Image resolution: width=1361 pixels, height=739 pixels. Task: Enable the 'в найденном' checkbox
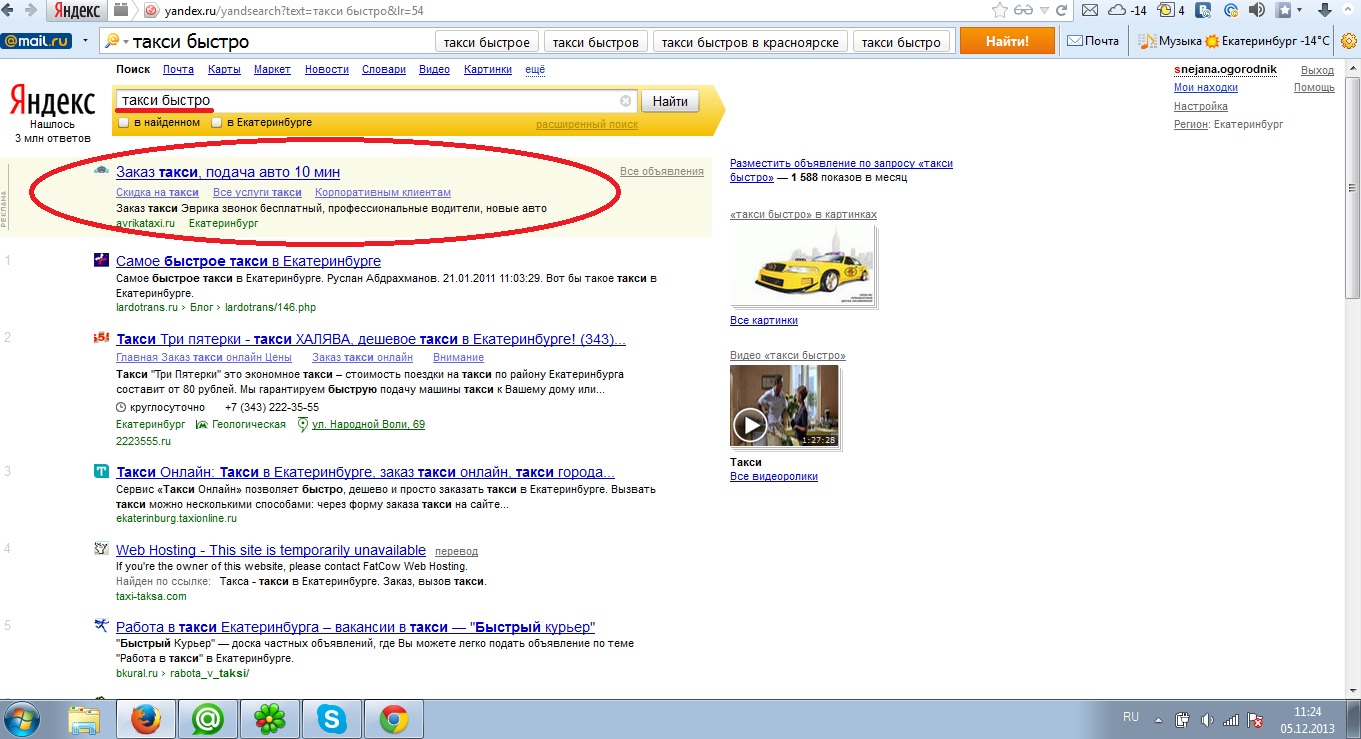coord(124,122)
